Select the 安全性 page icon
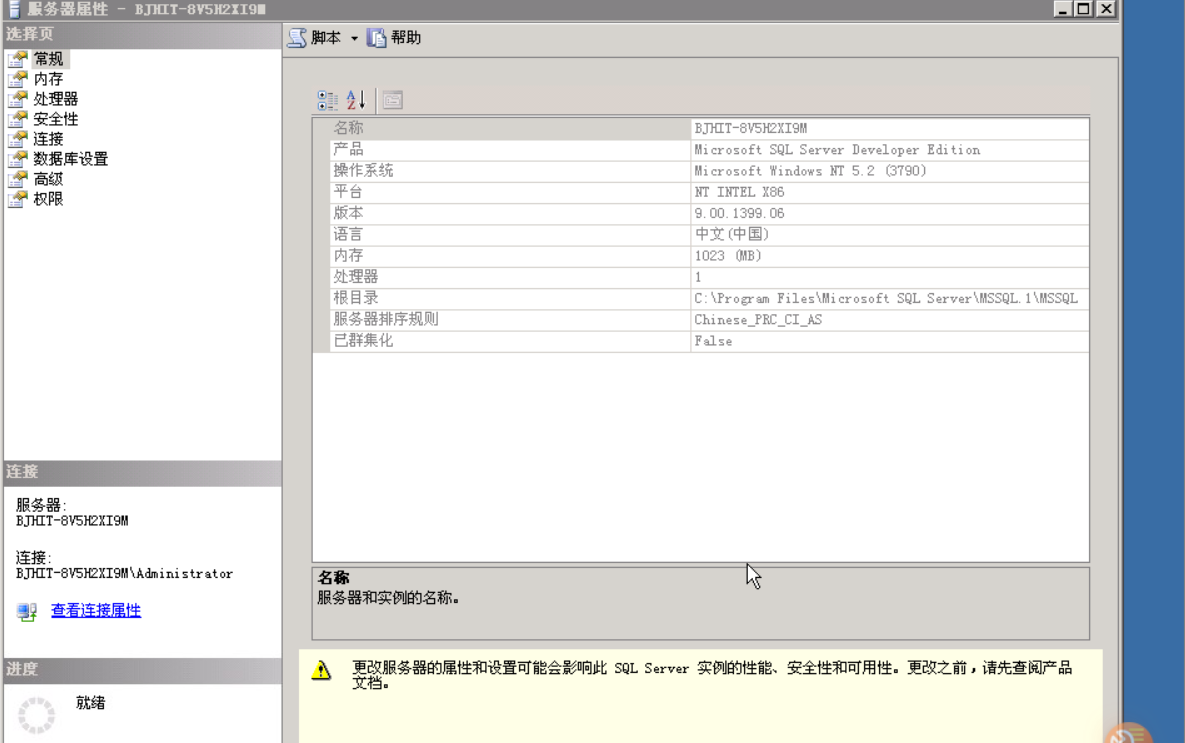Viewport: 1185px width, 743px height. (x=18, y=119)
